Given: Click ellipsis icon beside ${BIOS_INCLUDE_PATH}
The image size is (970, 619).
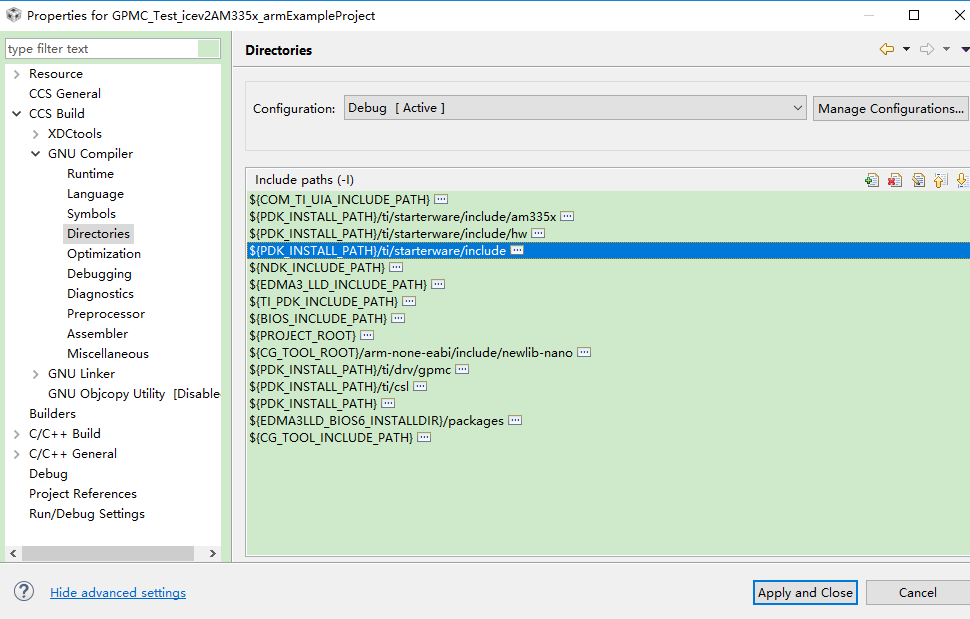Looking at the screenshot, I should click(398, 318).
